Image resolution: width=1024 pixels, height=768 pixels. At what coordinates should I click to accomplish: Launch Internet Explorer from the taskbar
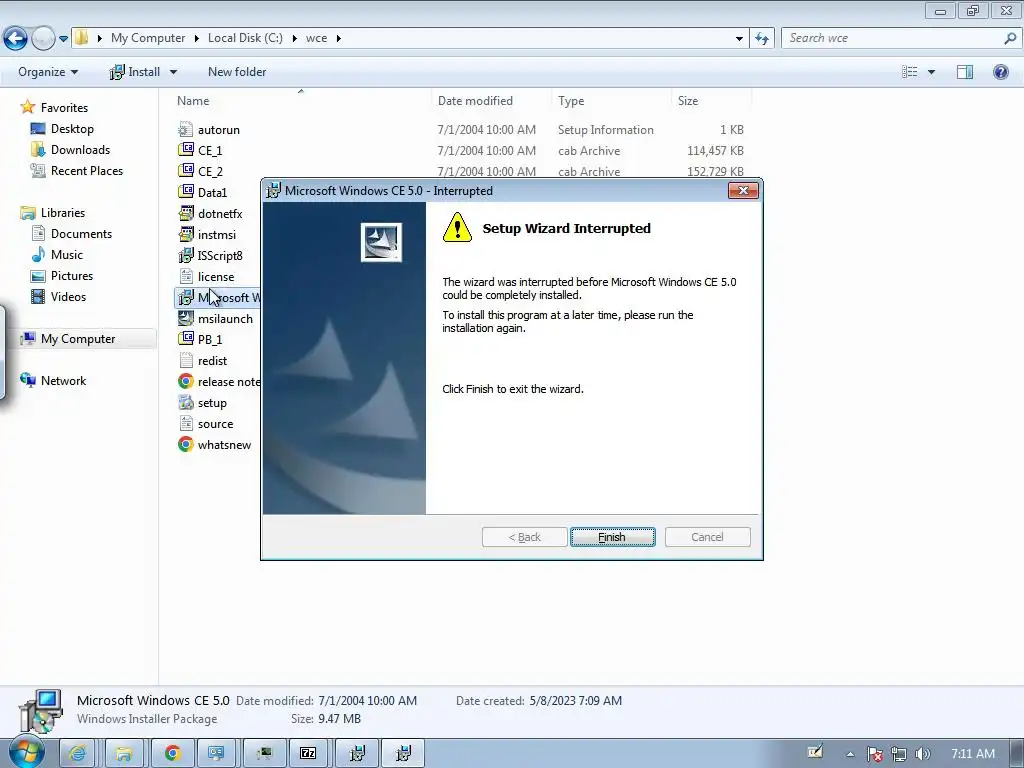coord(77,753)
